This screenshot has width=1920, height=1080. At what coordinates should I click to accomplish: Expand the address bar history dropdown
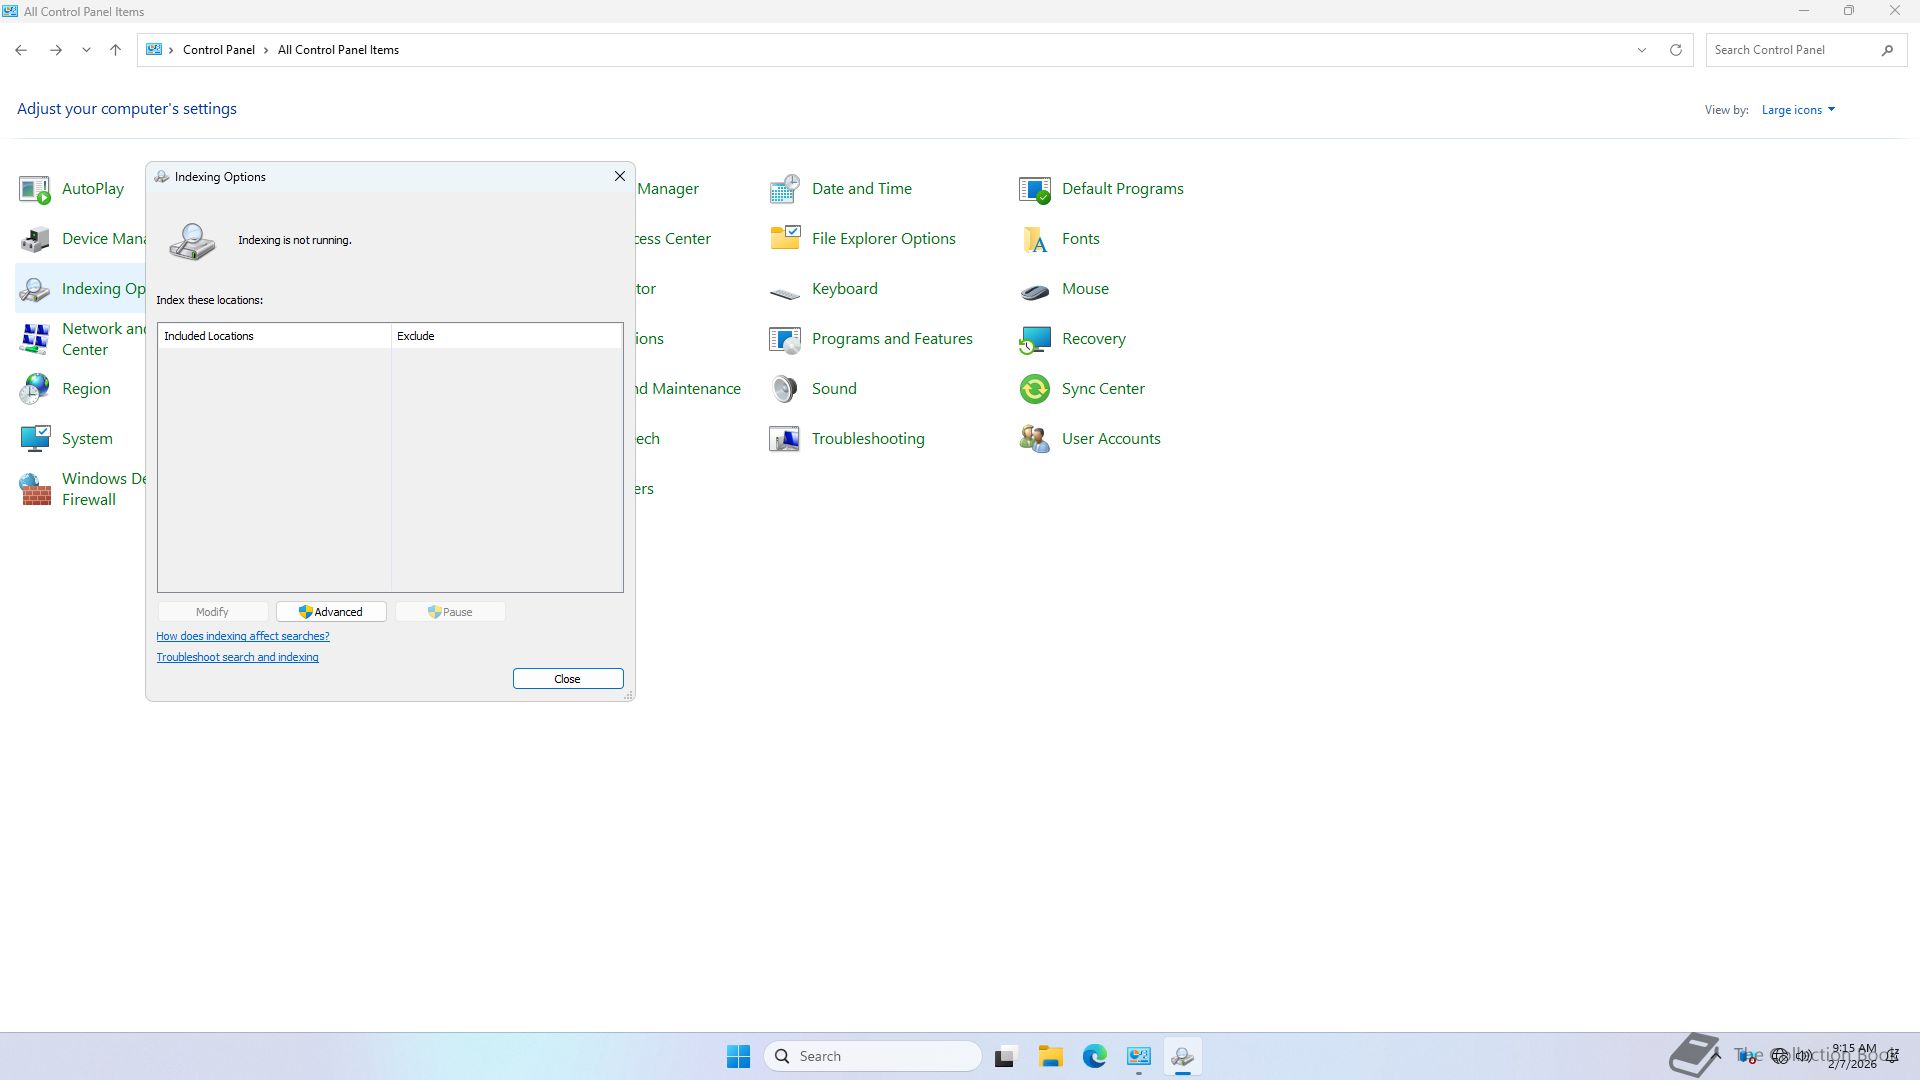[1641, 50]
